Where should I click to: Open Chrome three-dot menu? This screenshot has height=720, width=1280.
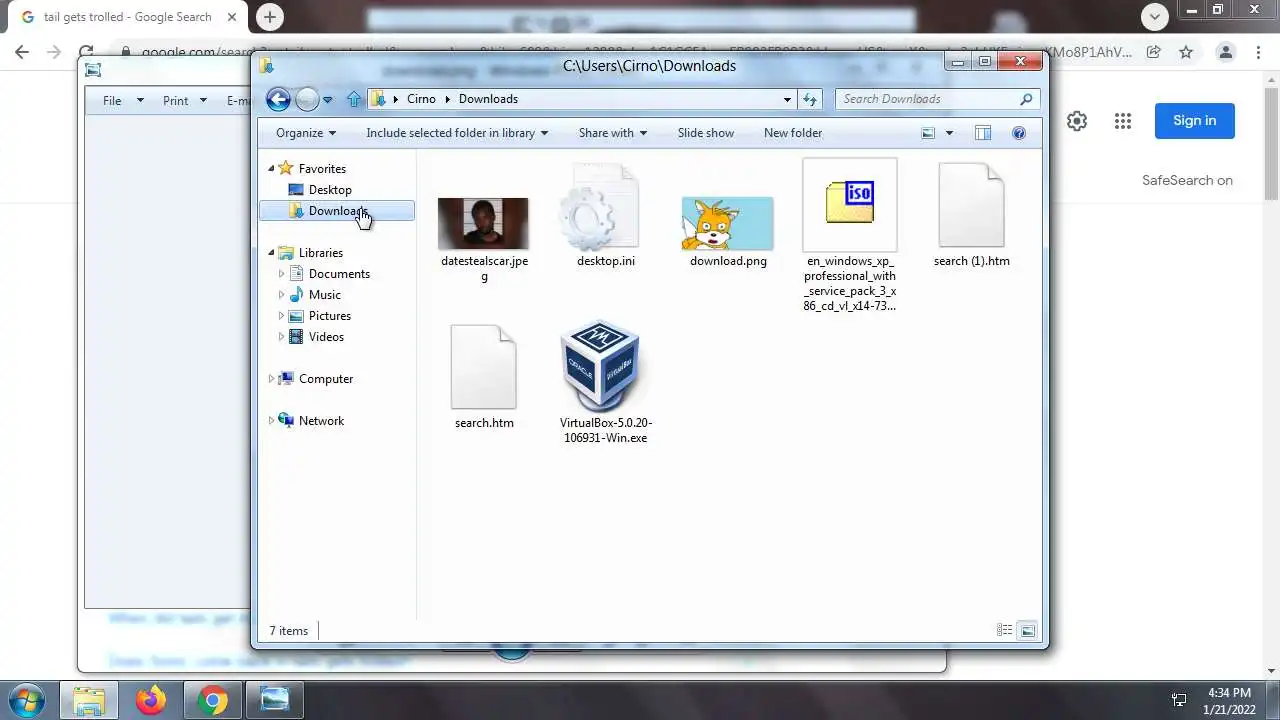pyautogui.click(x=1260, y=52)
